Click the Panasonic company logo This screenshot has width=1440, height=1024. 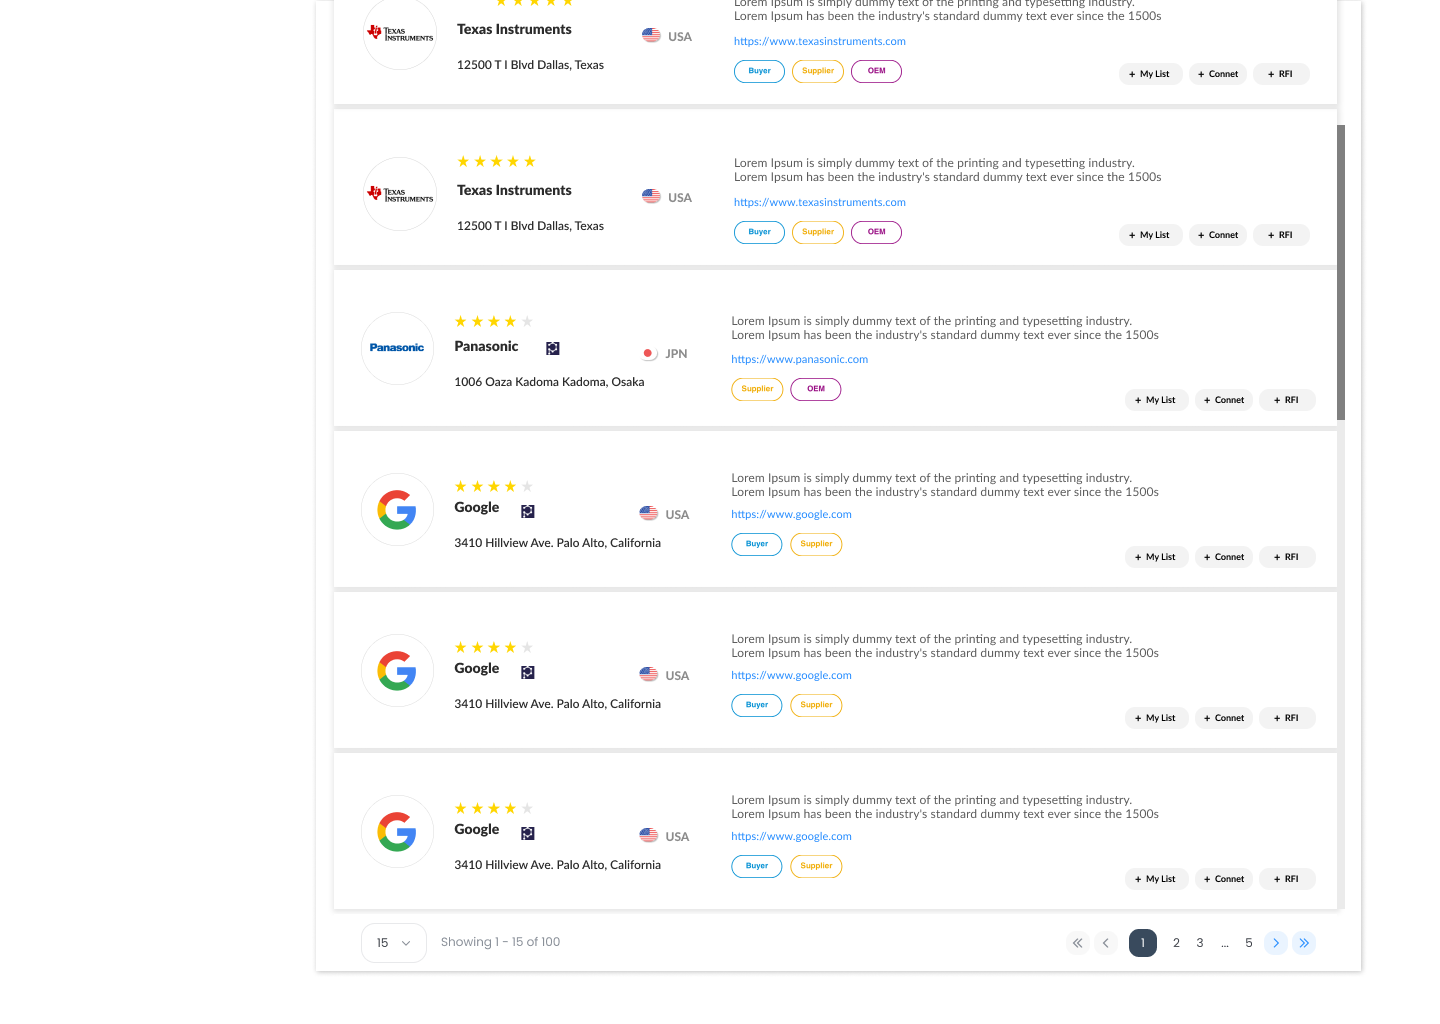pyautogui.click(x=397, y=348)
